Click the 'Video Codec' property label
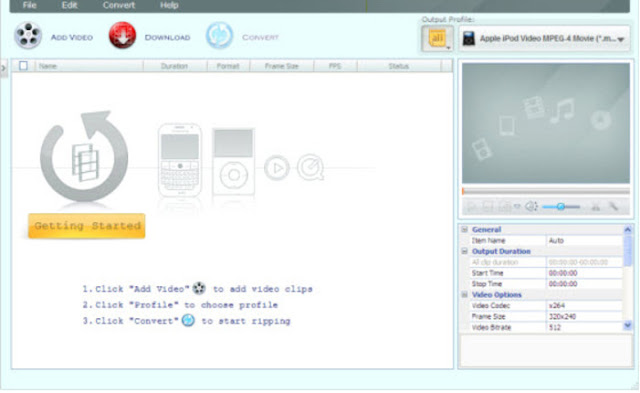 pos(491,306)
